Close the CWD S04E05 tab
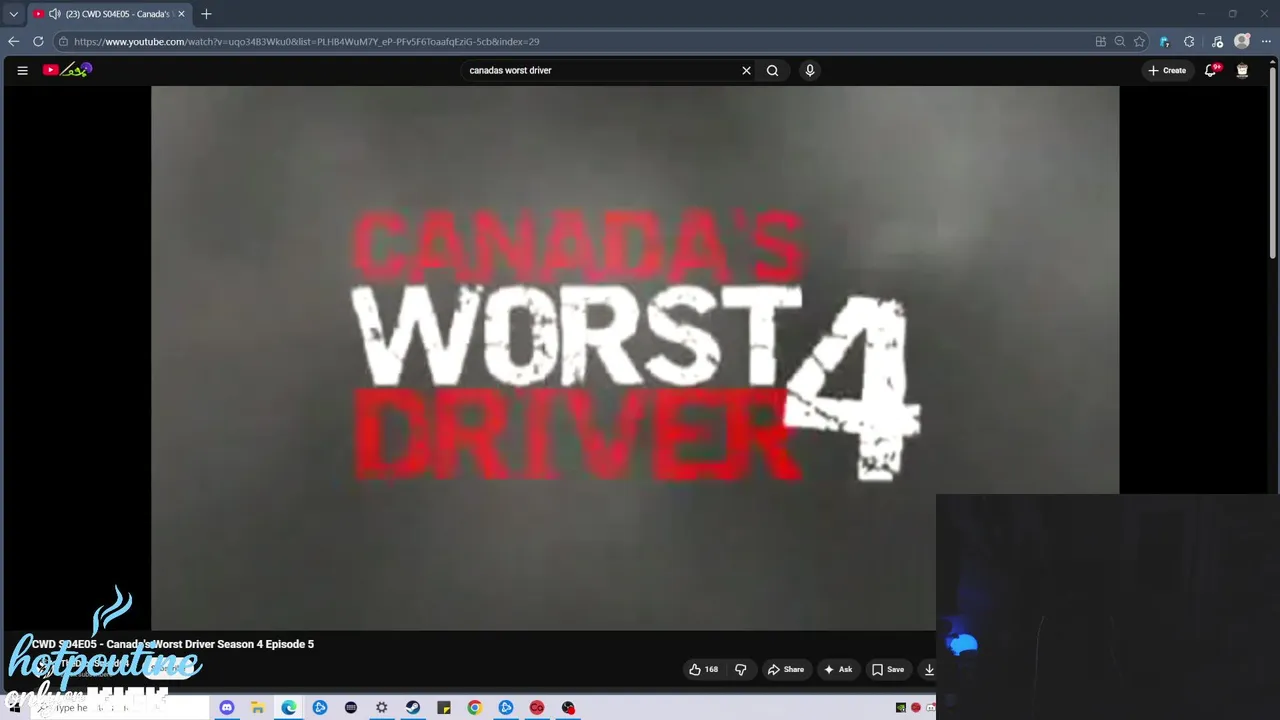This screenshot has height=720, width=1280. tap(181, 14)
